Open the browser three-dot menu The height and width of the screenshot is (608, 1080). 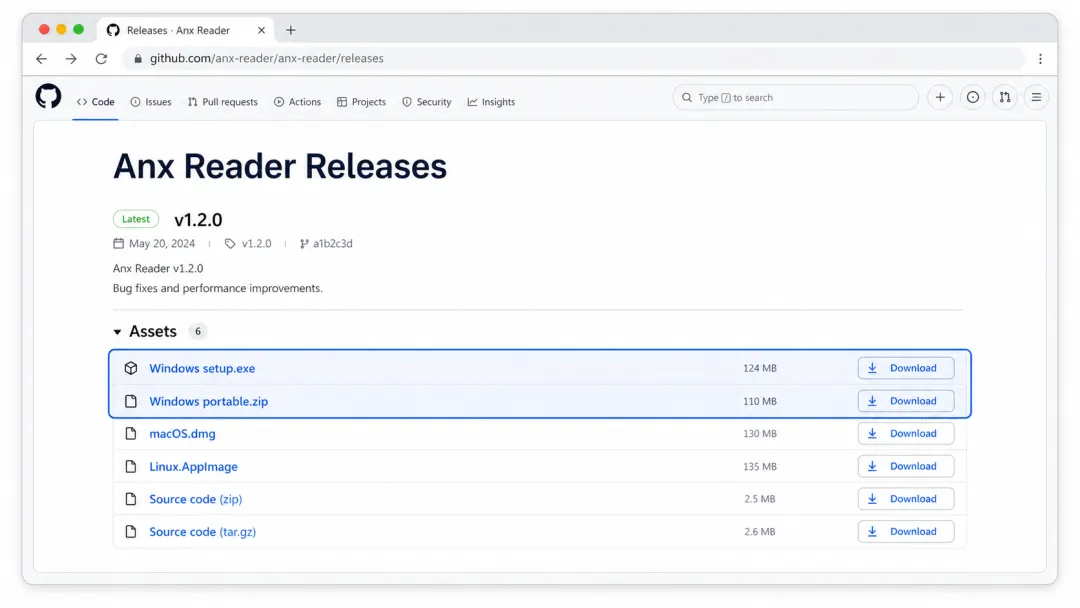click(1040, 59)
